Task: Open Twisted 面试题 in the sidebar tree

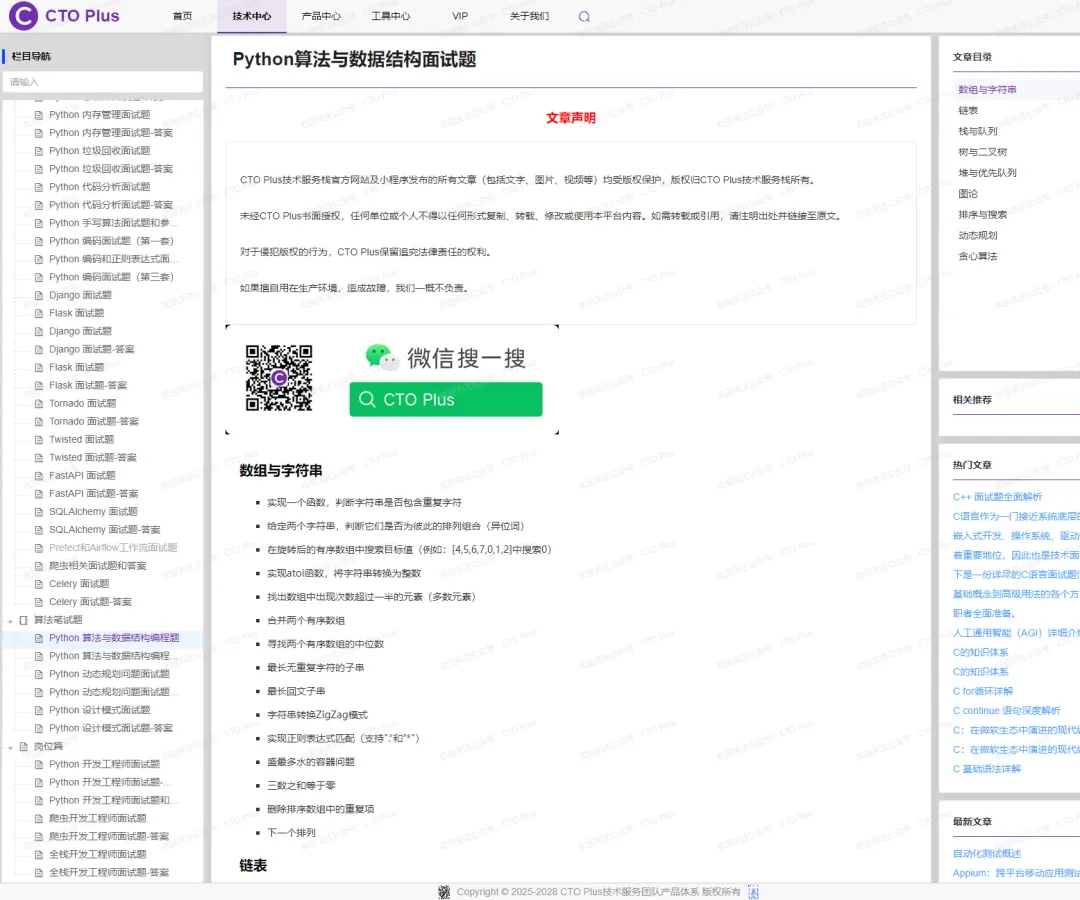Action: [81, 439]
